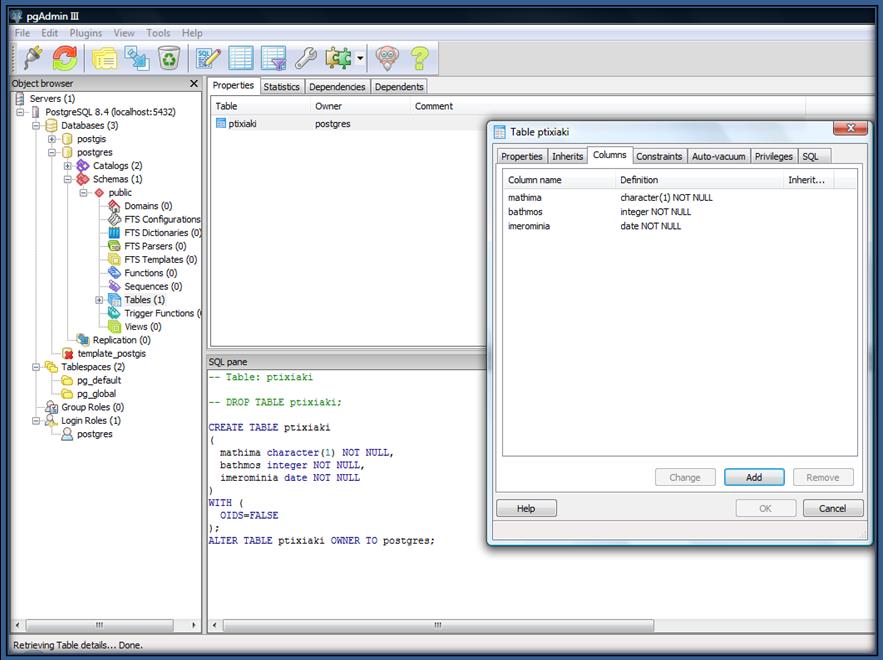Viewport: 883px width, 660px height.
Task: Click OK in the Table ptixiaki dialog
Action: pos(765,509)
